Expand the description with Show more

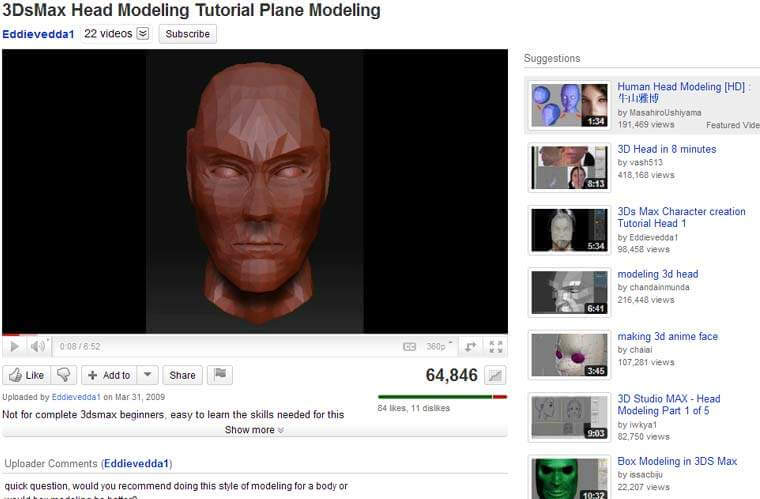pos(254,430)
